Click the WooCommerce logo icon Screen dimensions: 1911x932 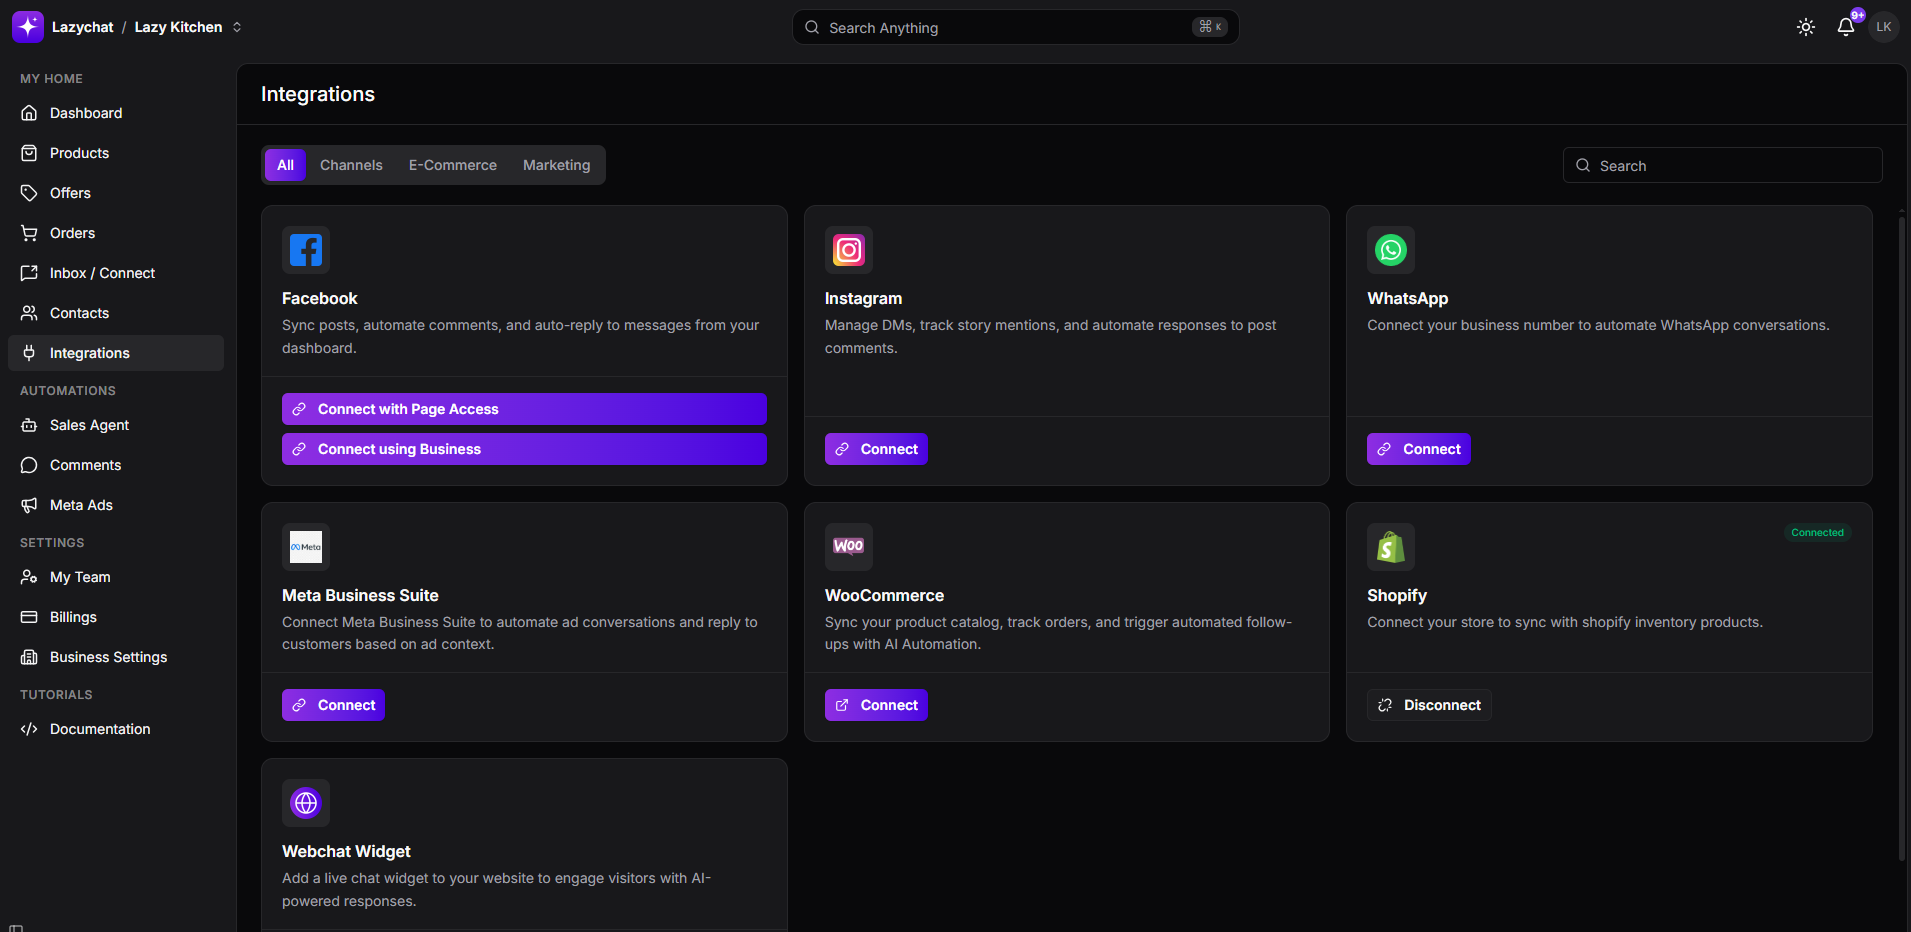pos(848,547)
